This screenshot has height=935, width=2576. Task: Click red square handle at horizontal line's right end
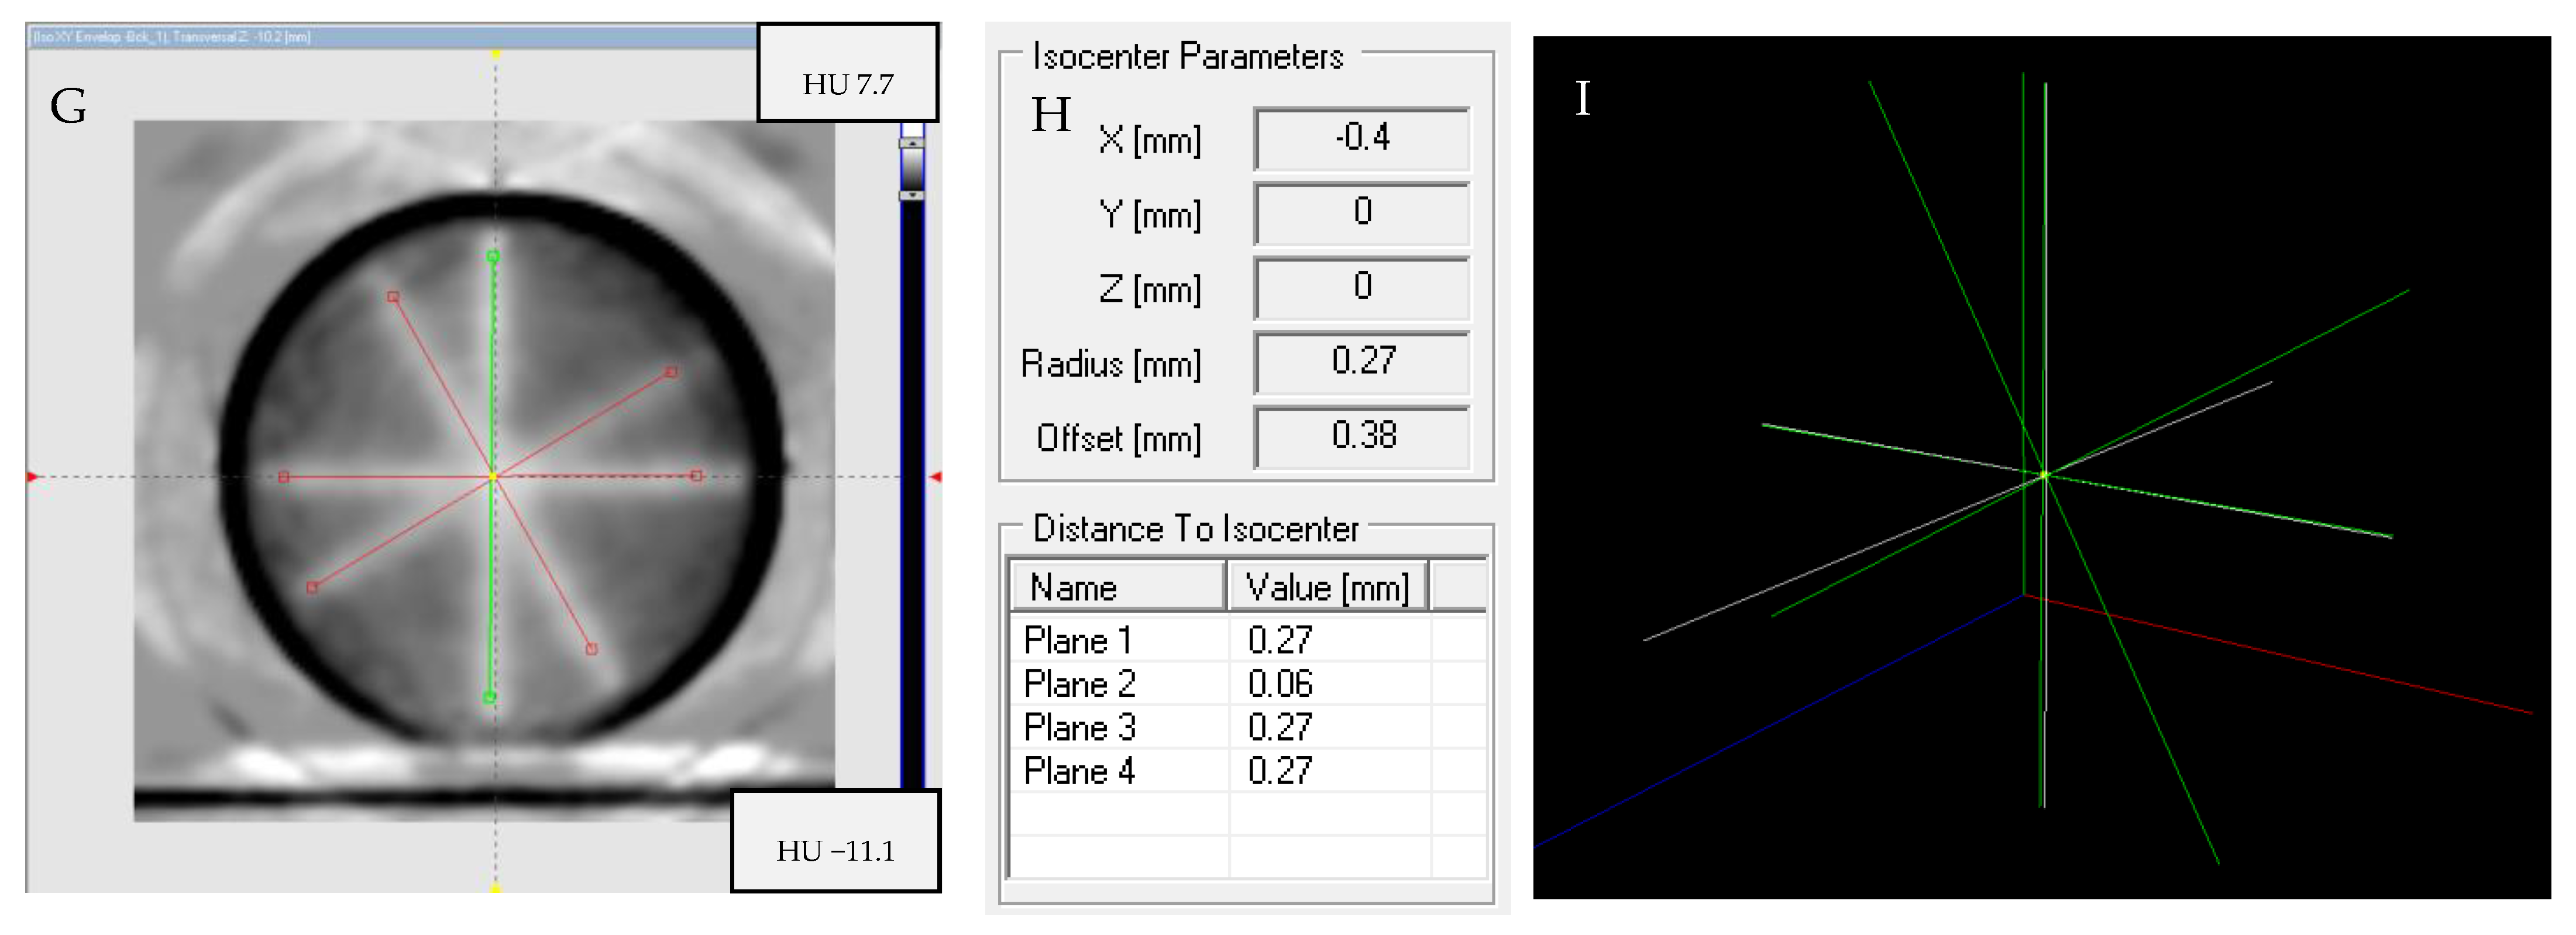(x=697, y=476)
